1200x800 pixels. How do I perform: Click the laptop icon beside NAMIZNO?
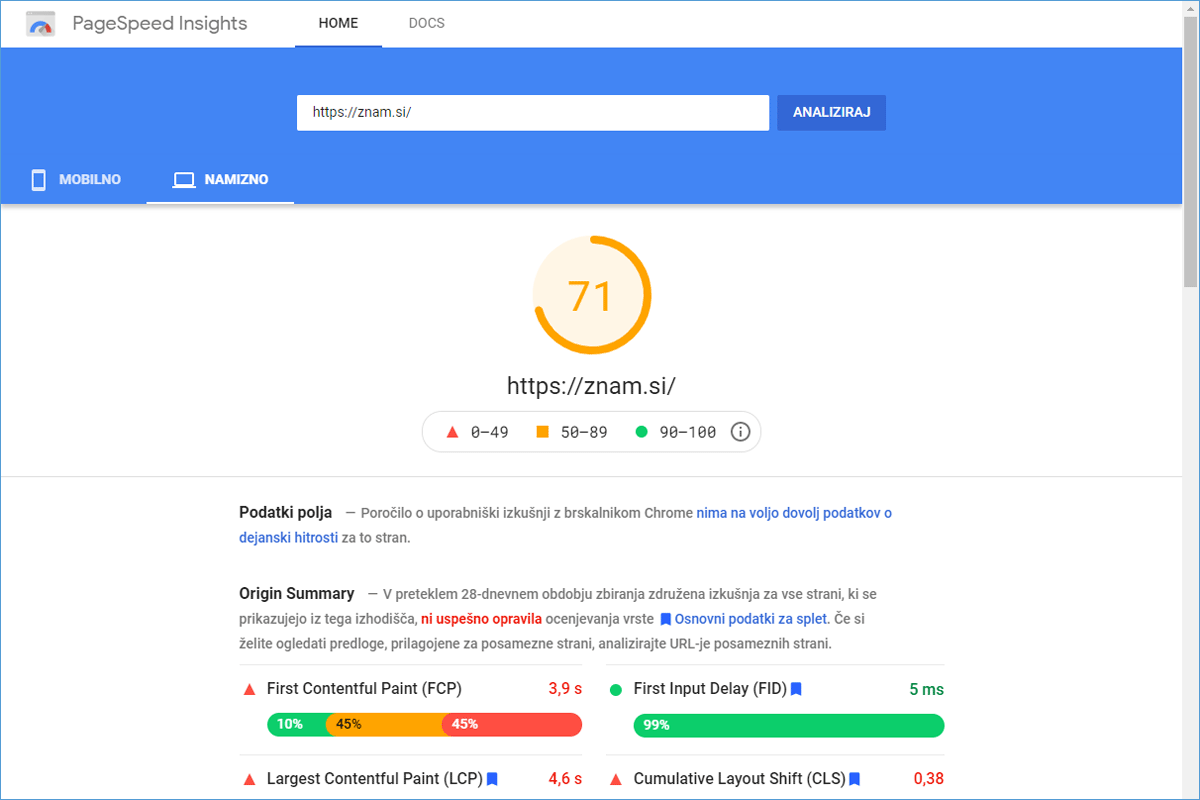click(183, 180)
